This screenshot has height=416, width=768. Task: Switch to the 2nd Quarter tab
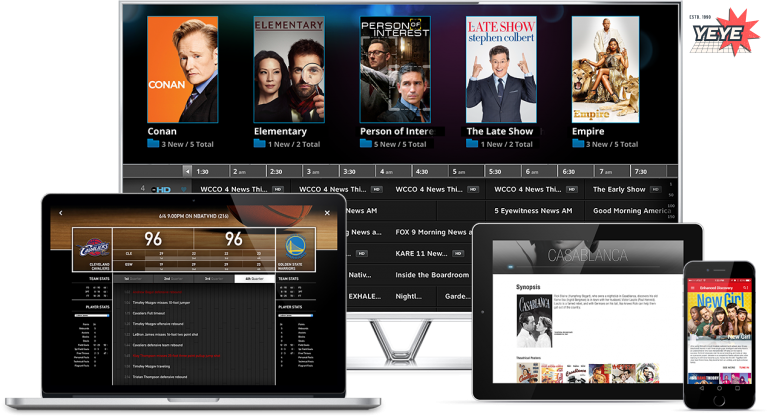[x=173, y=278]
